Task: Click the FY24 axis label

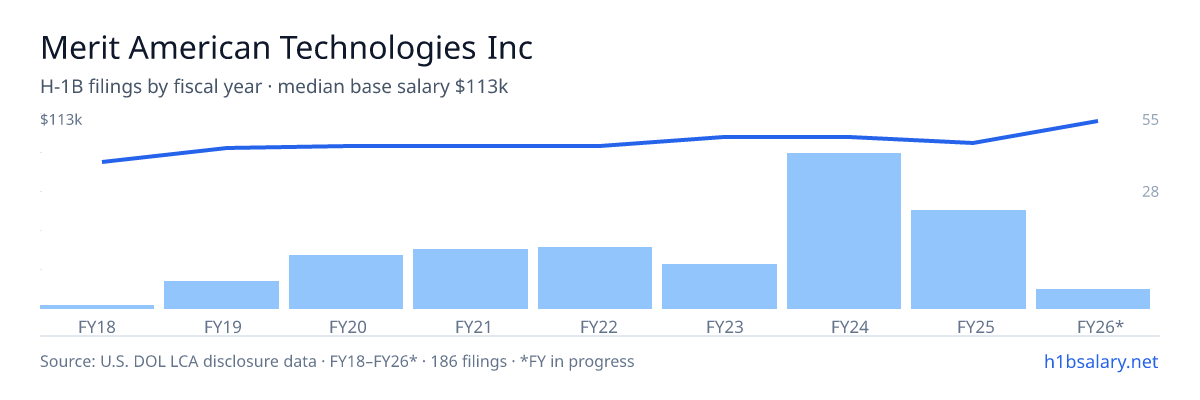Action: coord(844,326)
